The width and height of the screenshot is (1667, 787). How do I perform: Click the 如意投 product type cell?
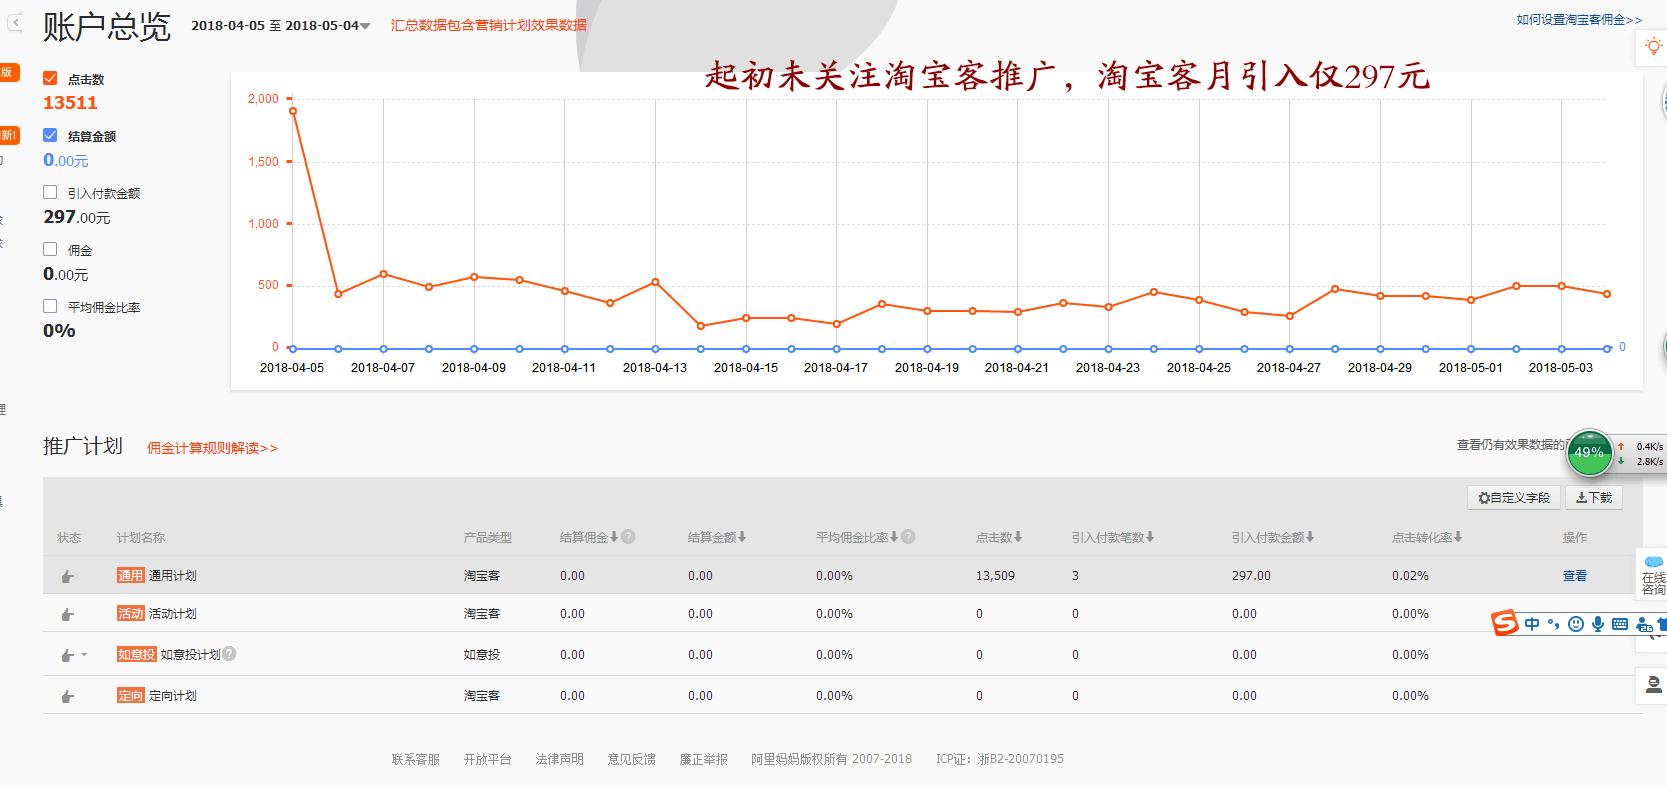(482, 655)
